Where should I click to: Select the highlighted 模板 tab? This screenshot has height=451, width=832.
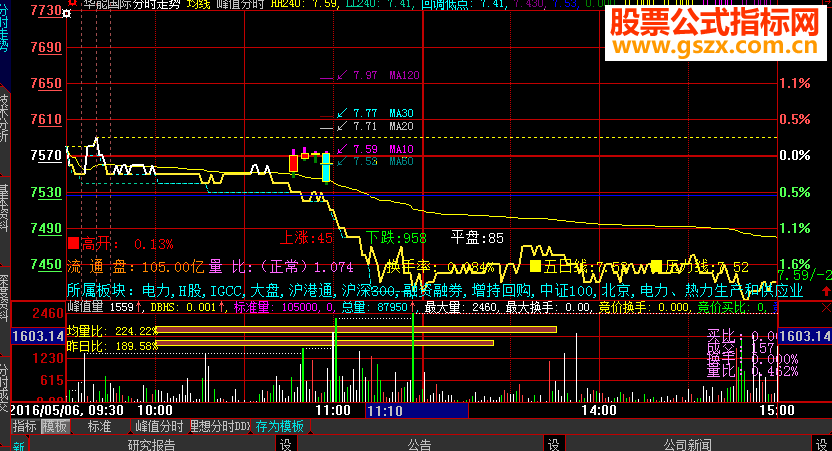(55, 426)
